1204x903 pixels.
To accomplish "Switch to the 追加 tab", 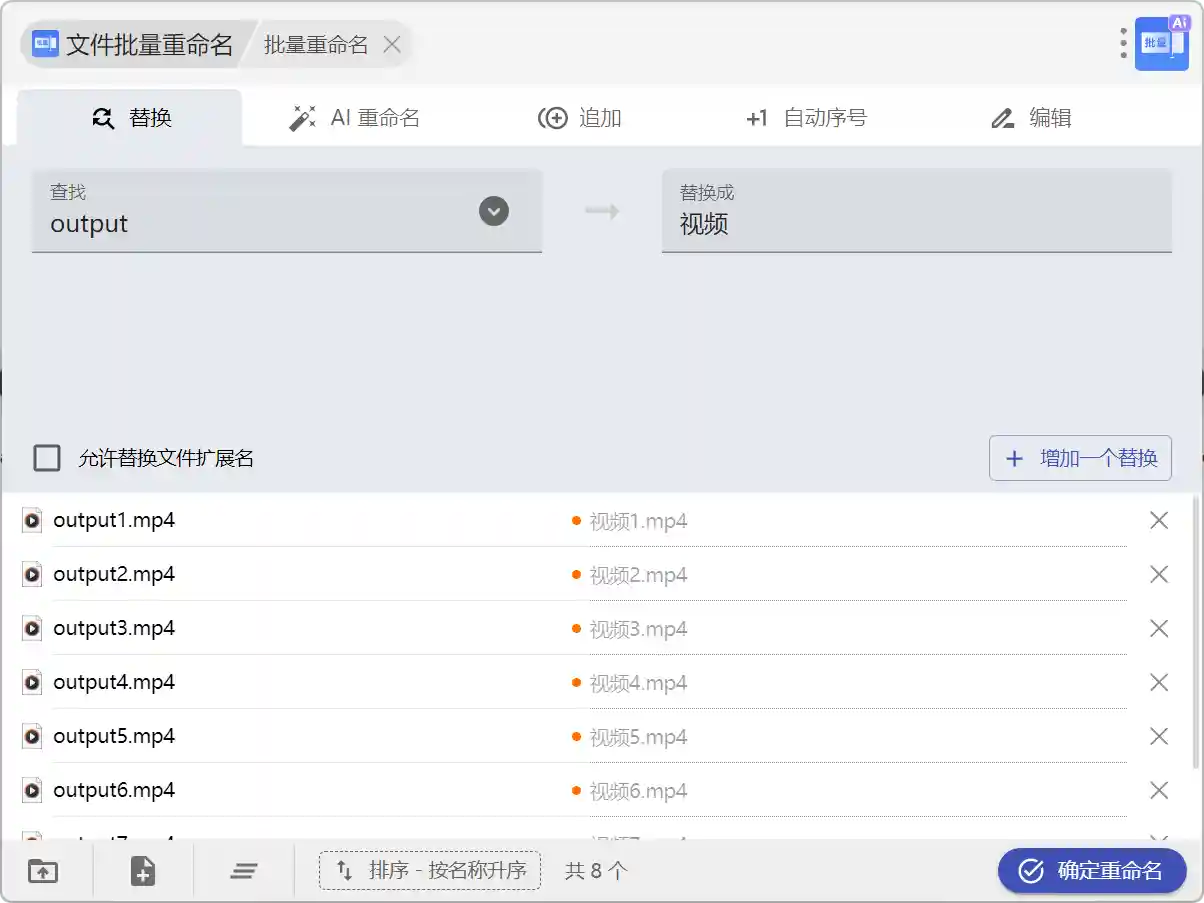I will 580,118.
